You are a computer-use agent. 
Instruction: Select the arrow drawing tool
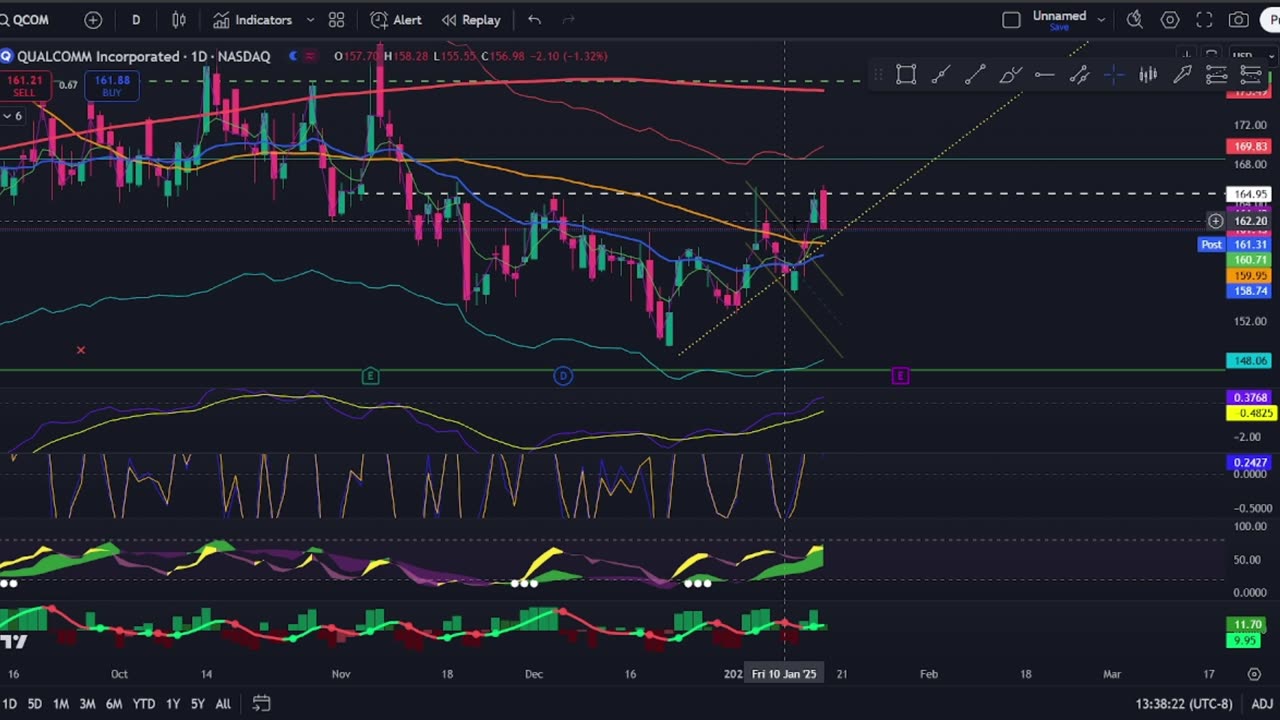coord(1182,74)
